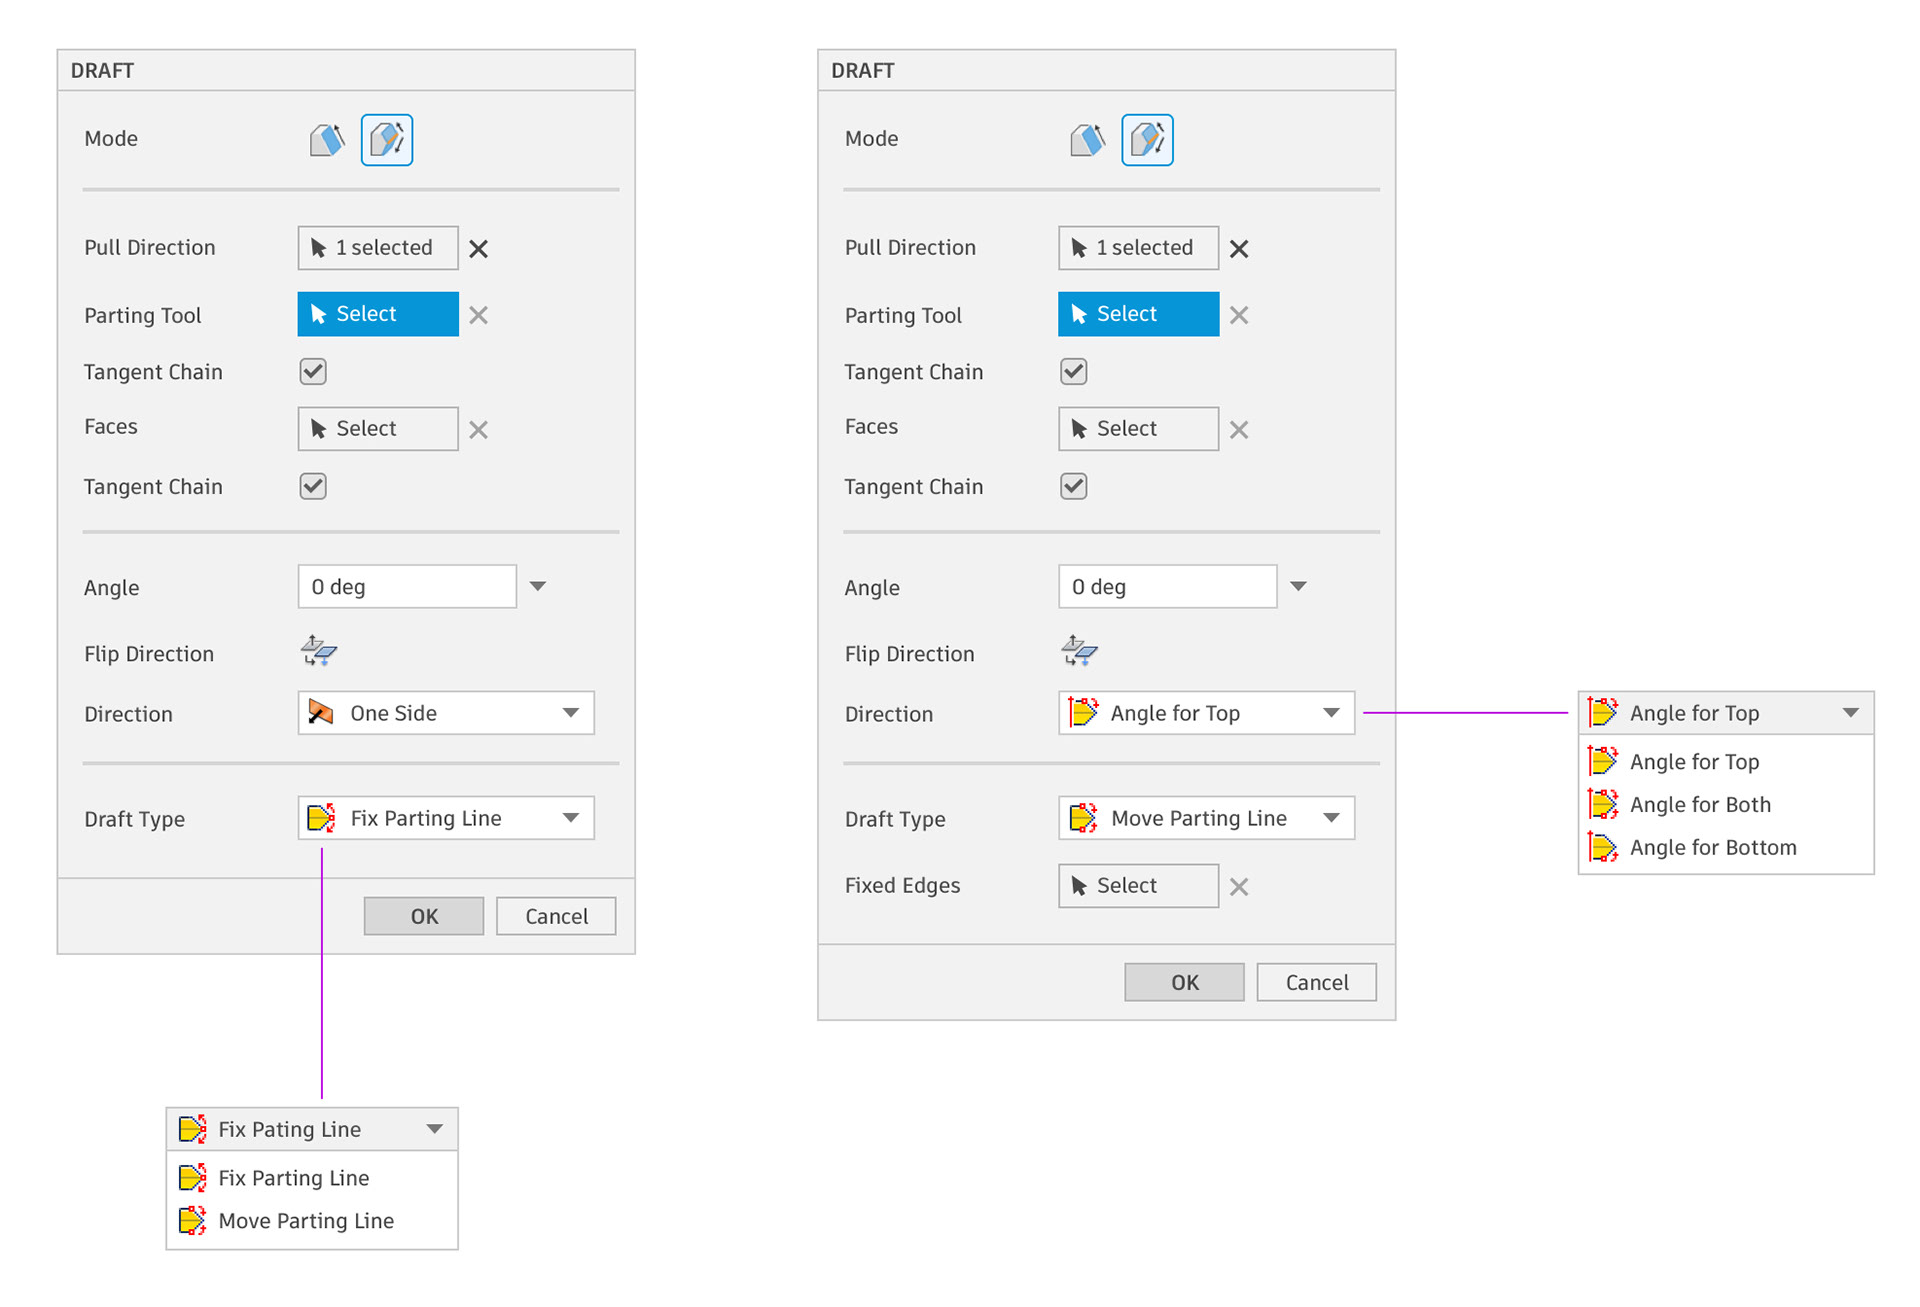Screen dimensions: 1920x1307
Task: Click OK in left Draft dialog
Action: tap(424, 916)
